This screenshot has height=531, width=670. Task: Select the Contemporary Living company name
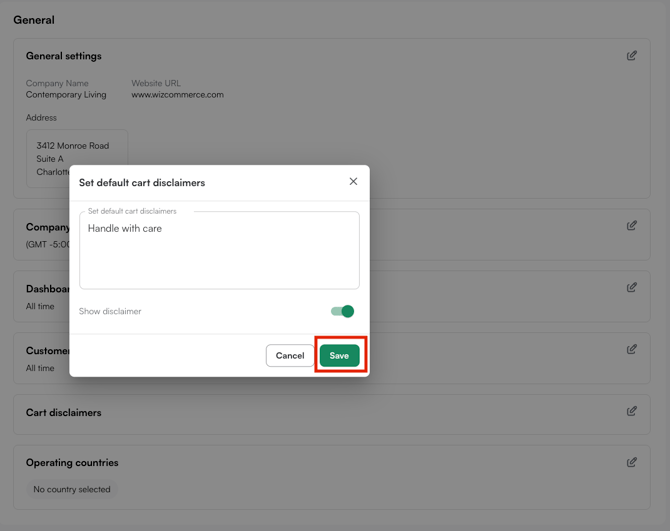point(66,95)
